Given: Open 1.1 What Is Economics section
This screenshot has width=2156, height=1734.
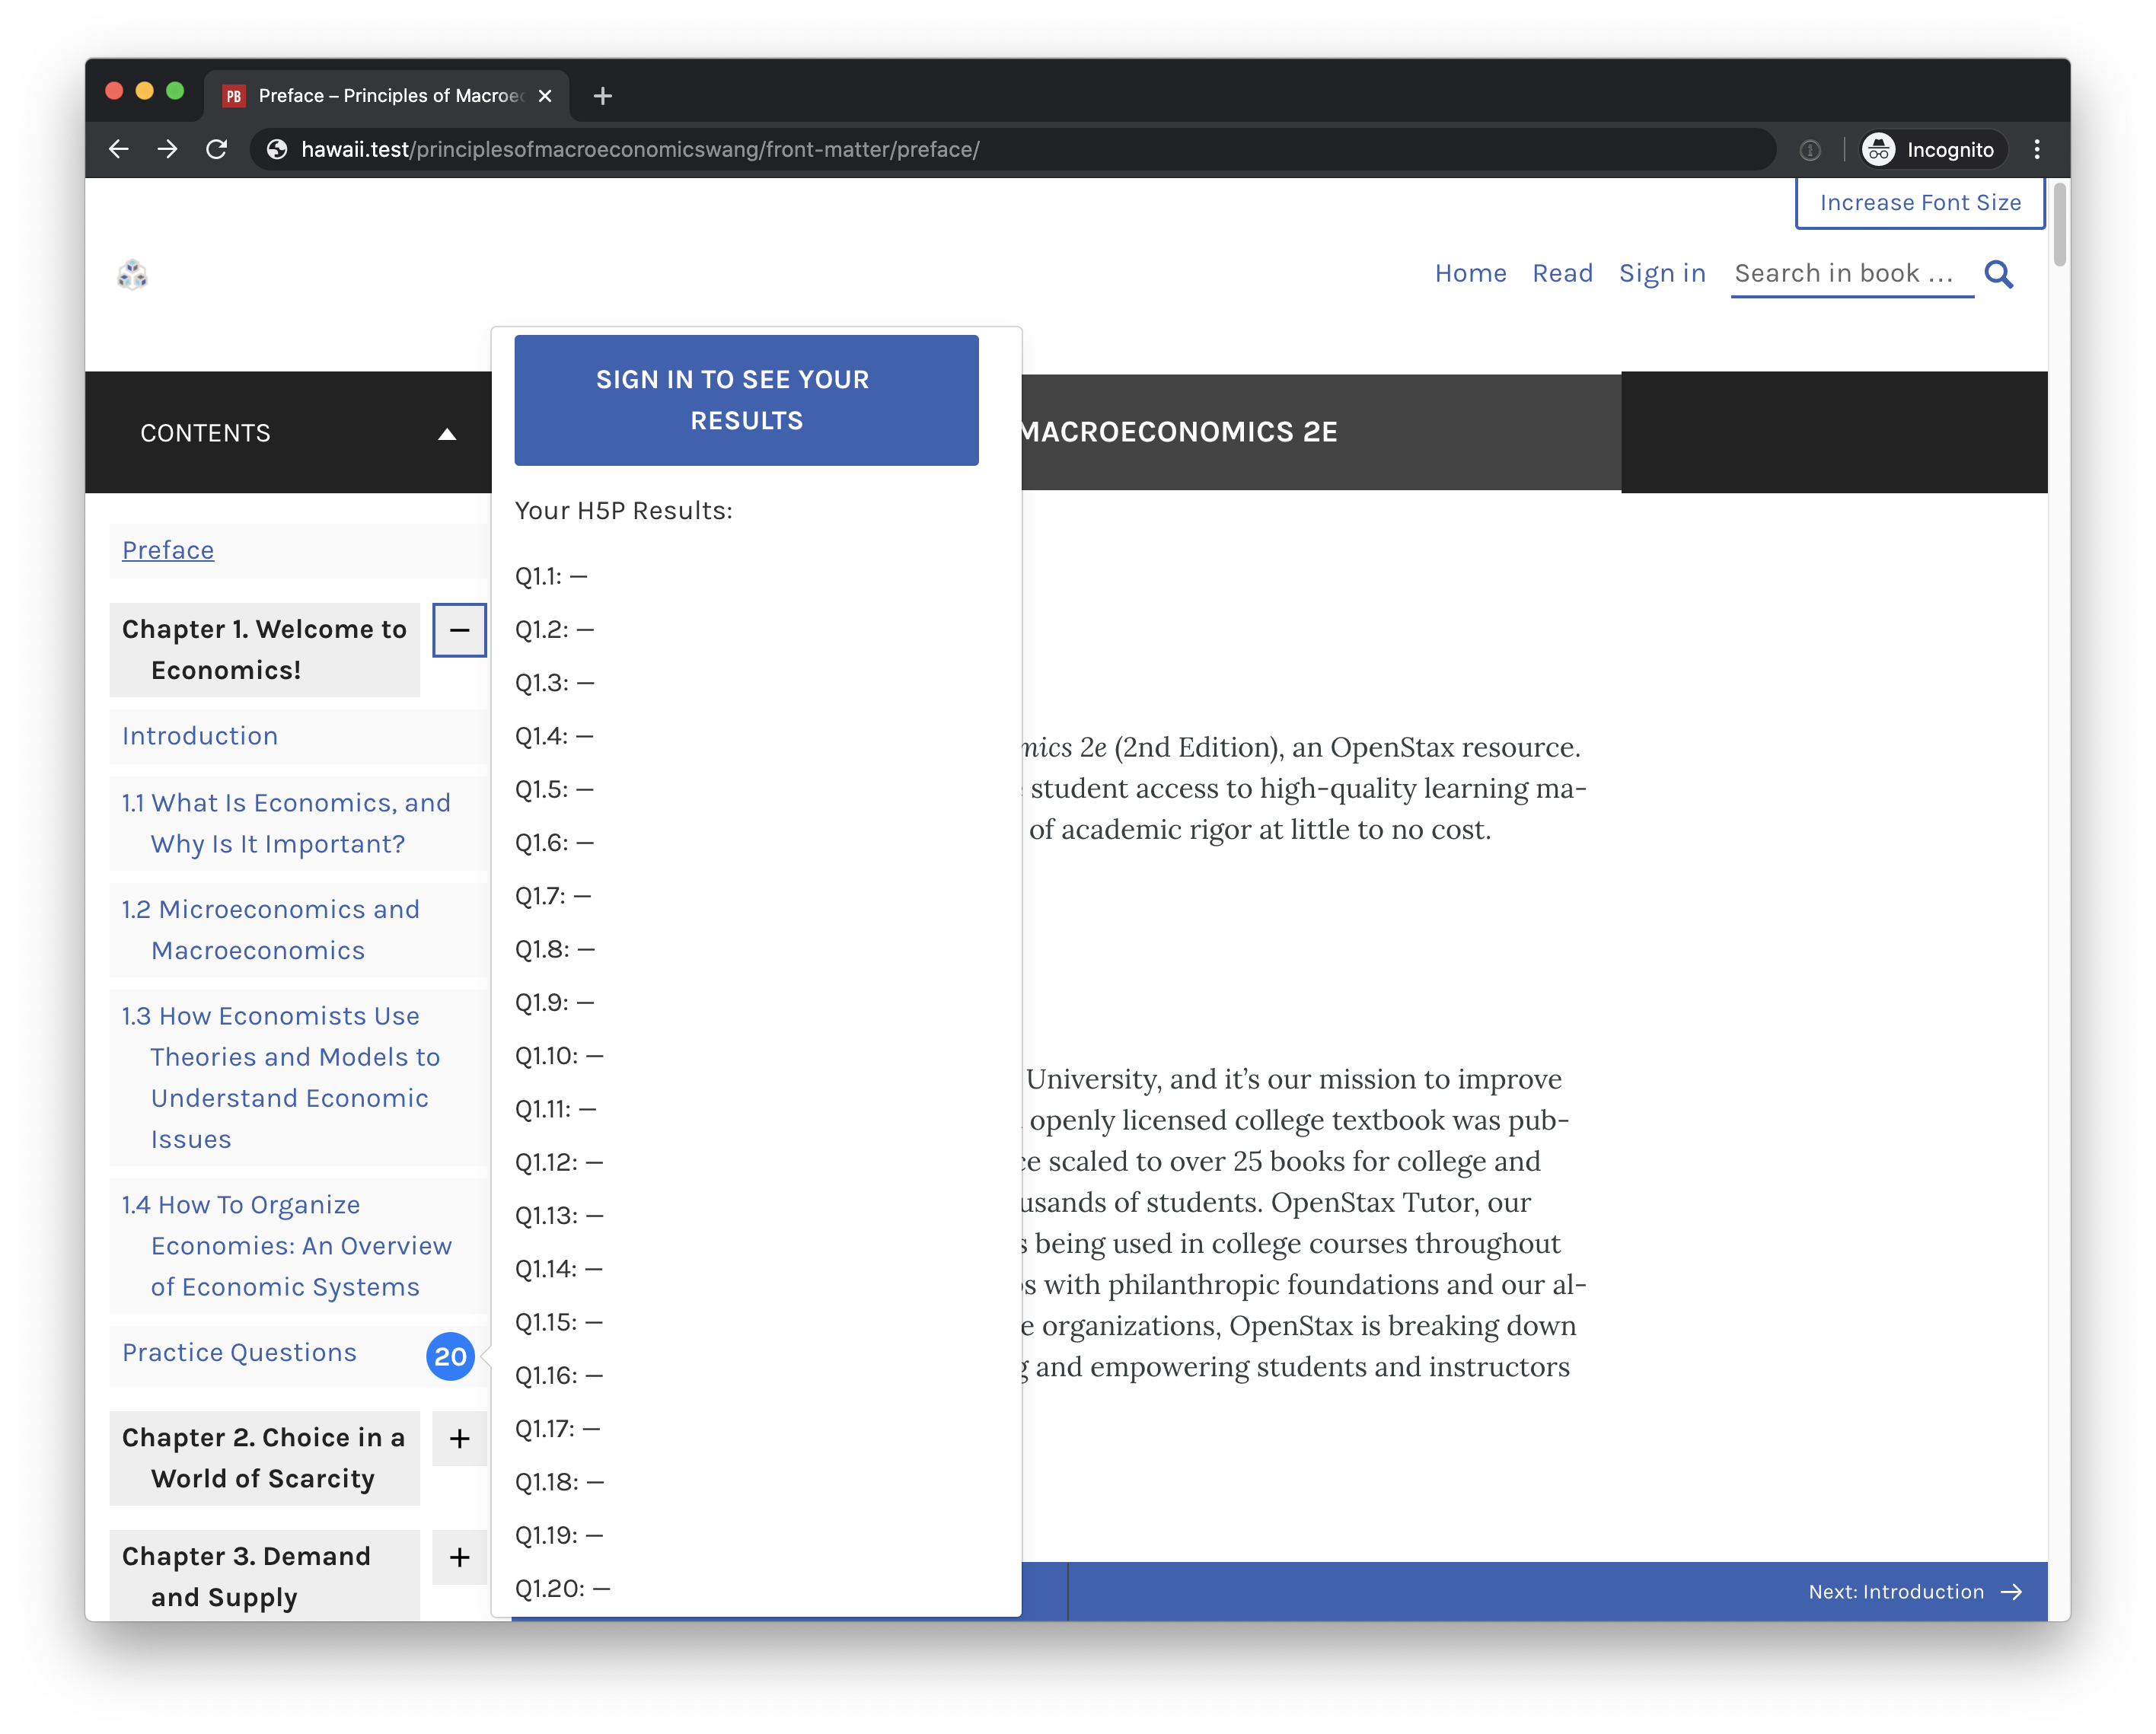Looking at the screenshot, I should point(286,823).
